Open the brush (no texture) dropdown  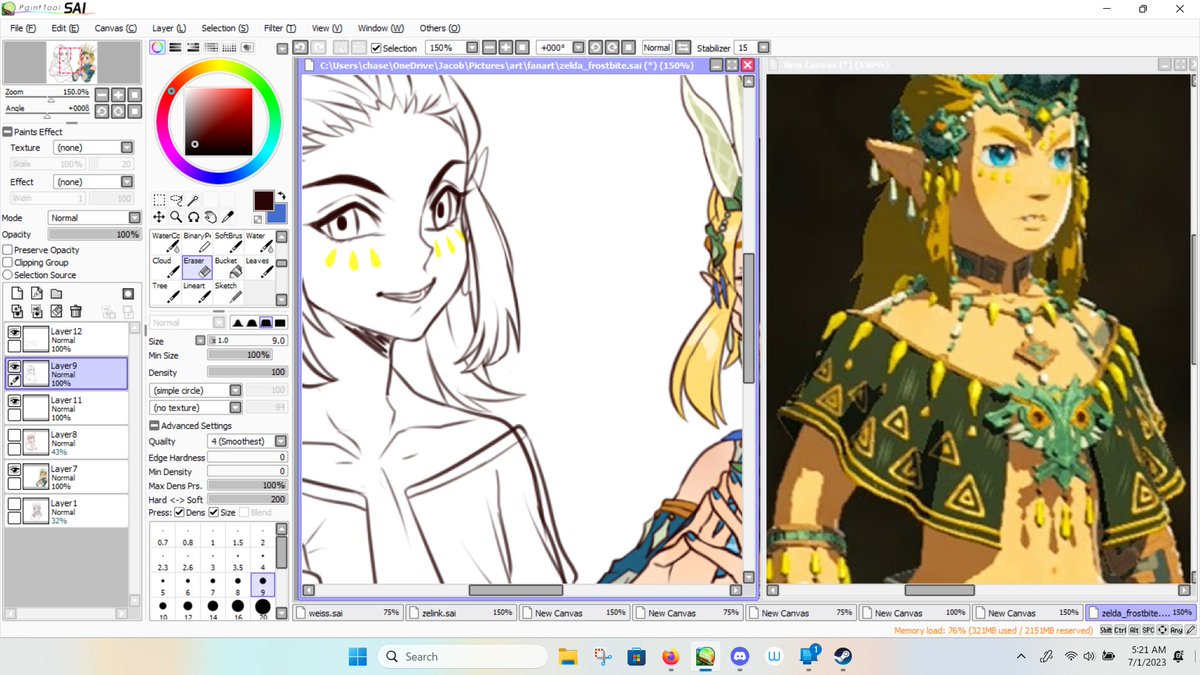coord(235,407)
